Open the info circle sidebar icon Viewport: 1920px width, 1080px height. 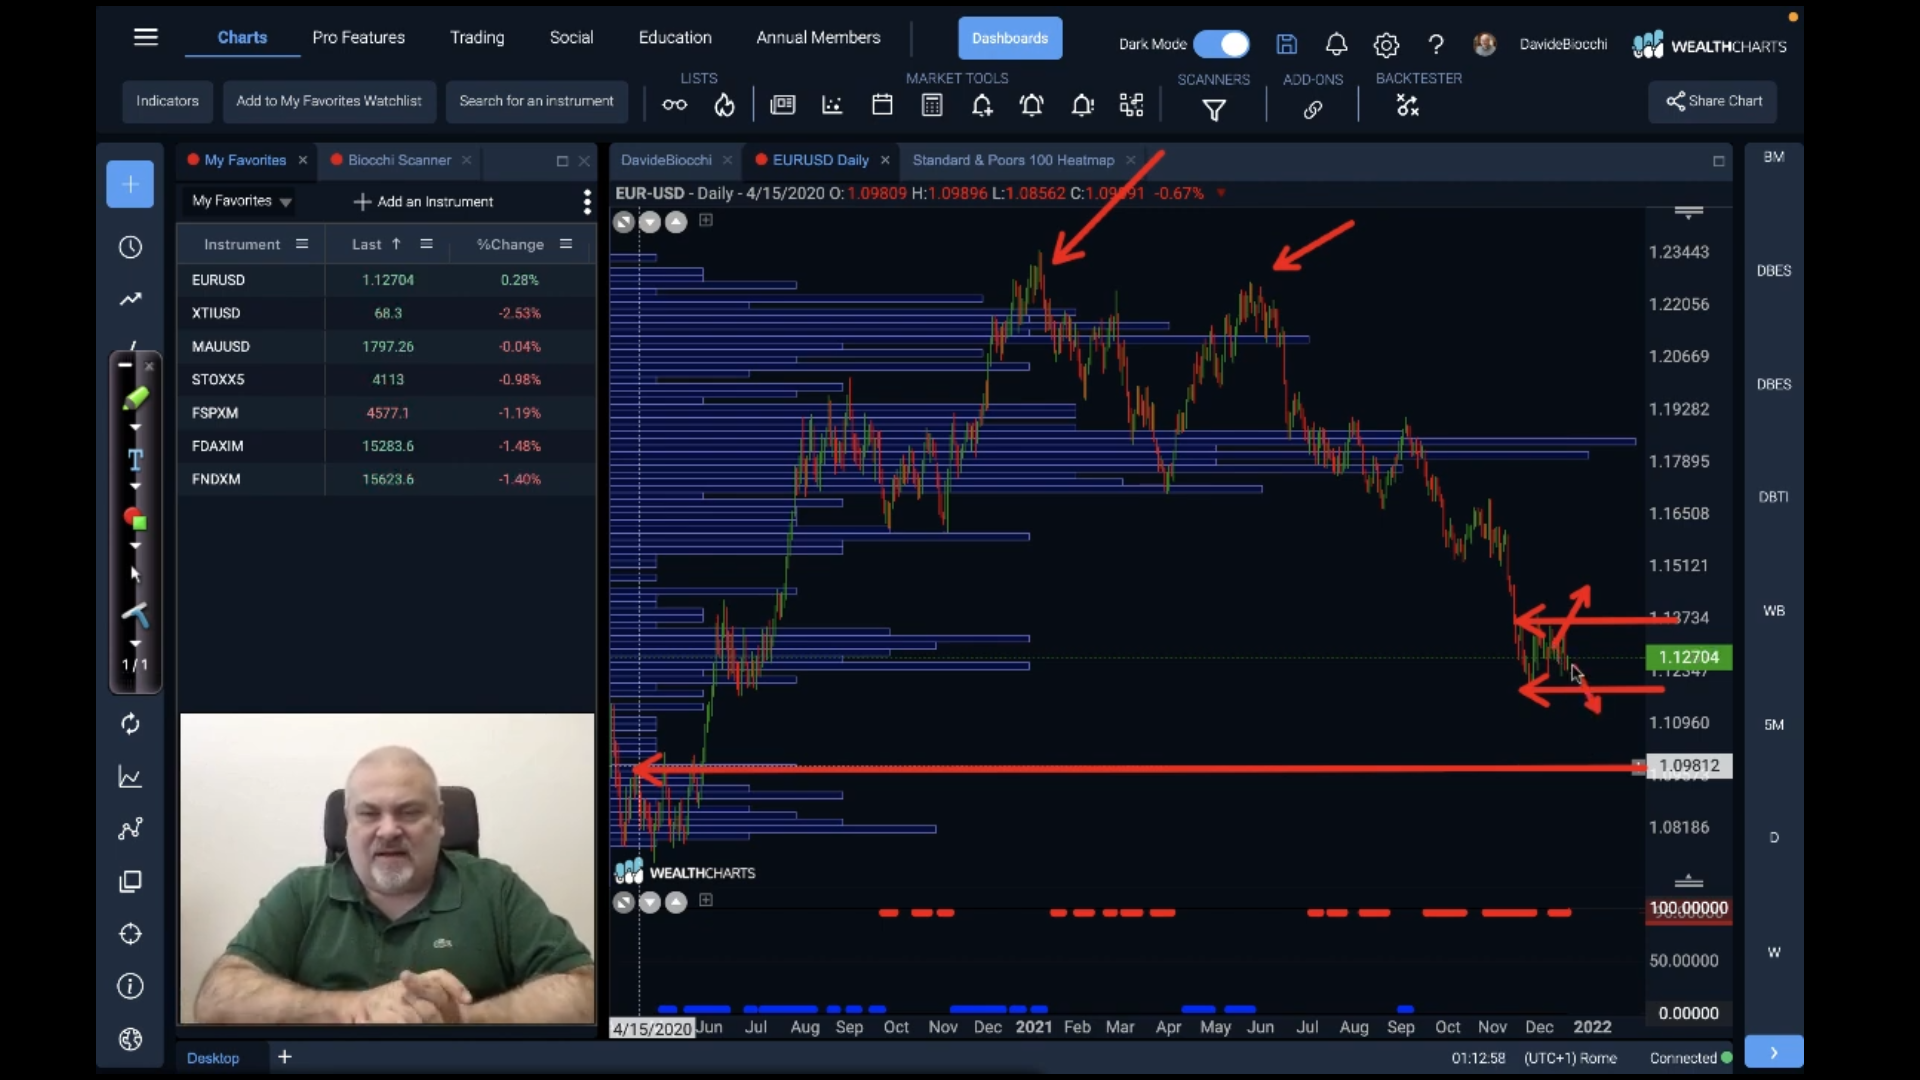pyautogui.click(x=130, y=986)
